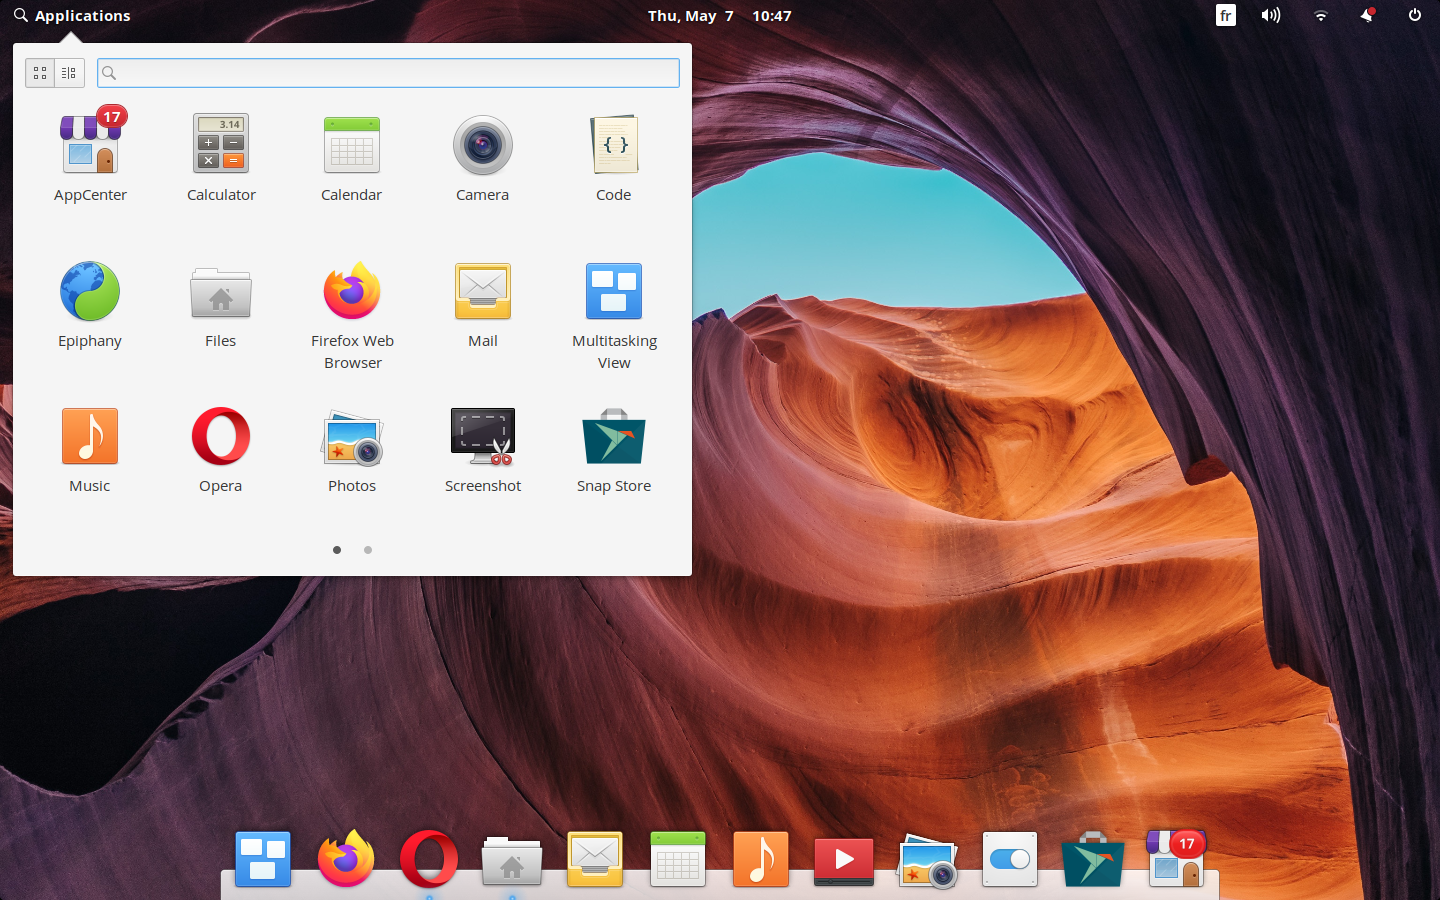Open Calendar from the dock
The height and width of the screenshot is (900, 1440).
click(x=678, y=859)
